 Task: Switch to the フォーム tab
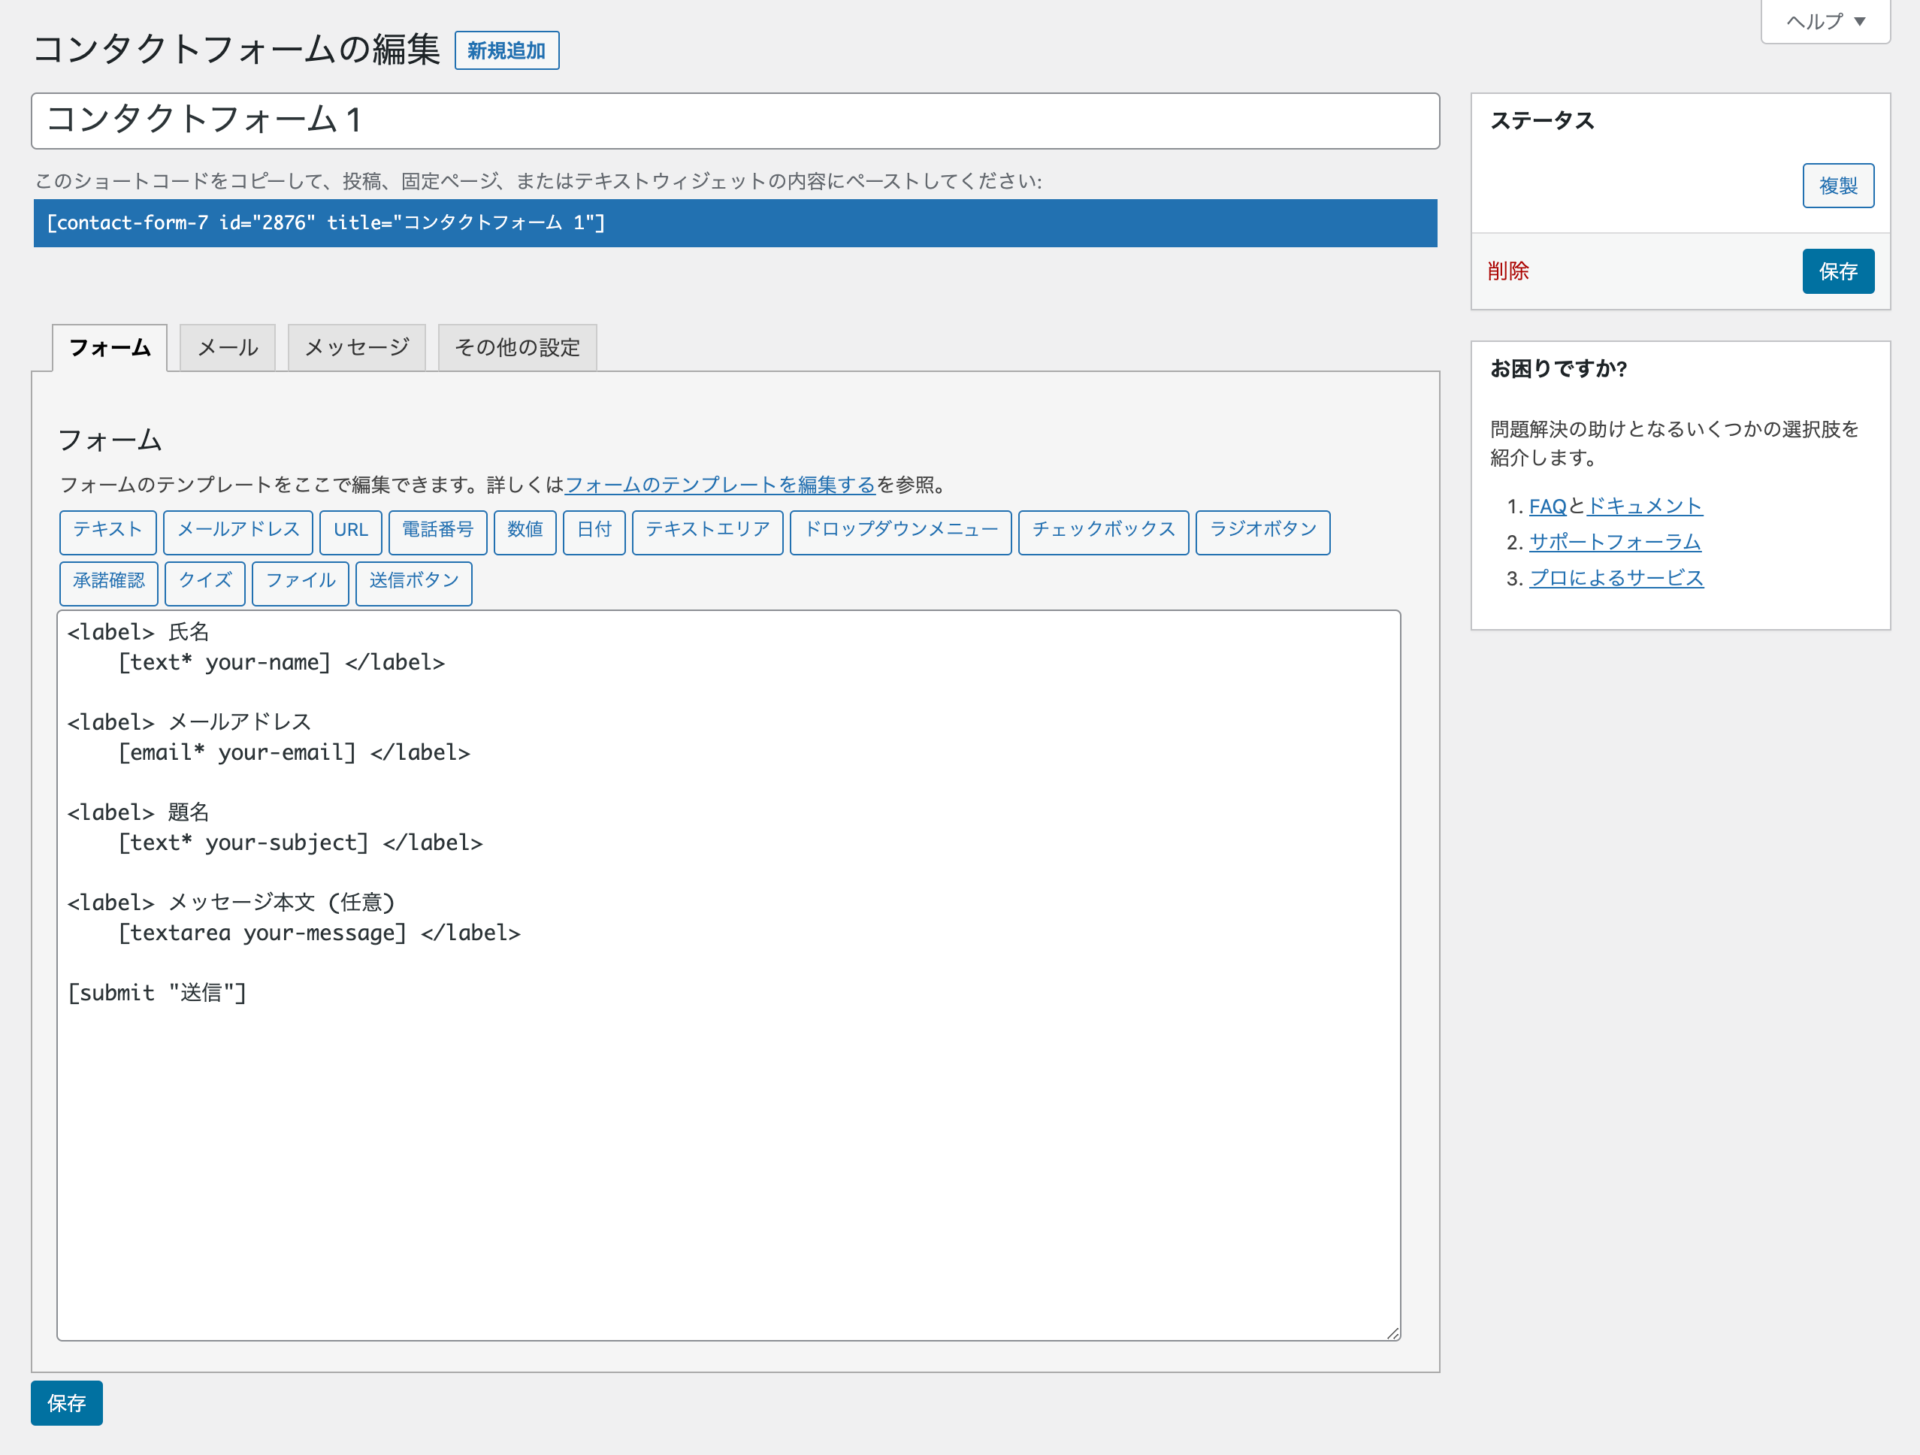click(x=110, y=347)
